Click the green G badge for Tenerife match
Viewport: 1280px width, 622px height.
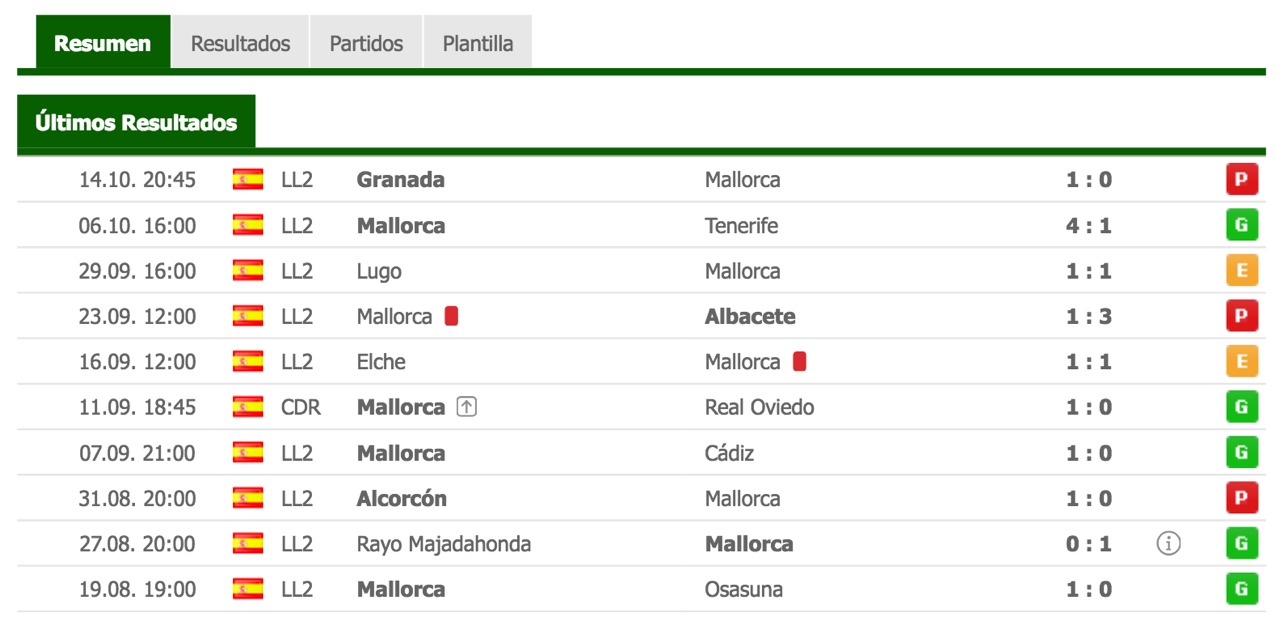tap(1241, 225)
